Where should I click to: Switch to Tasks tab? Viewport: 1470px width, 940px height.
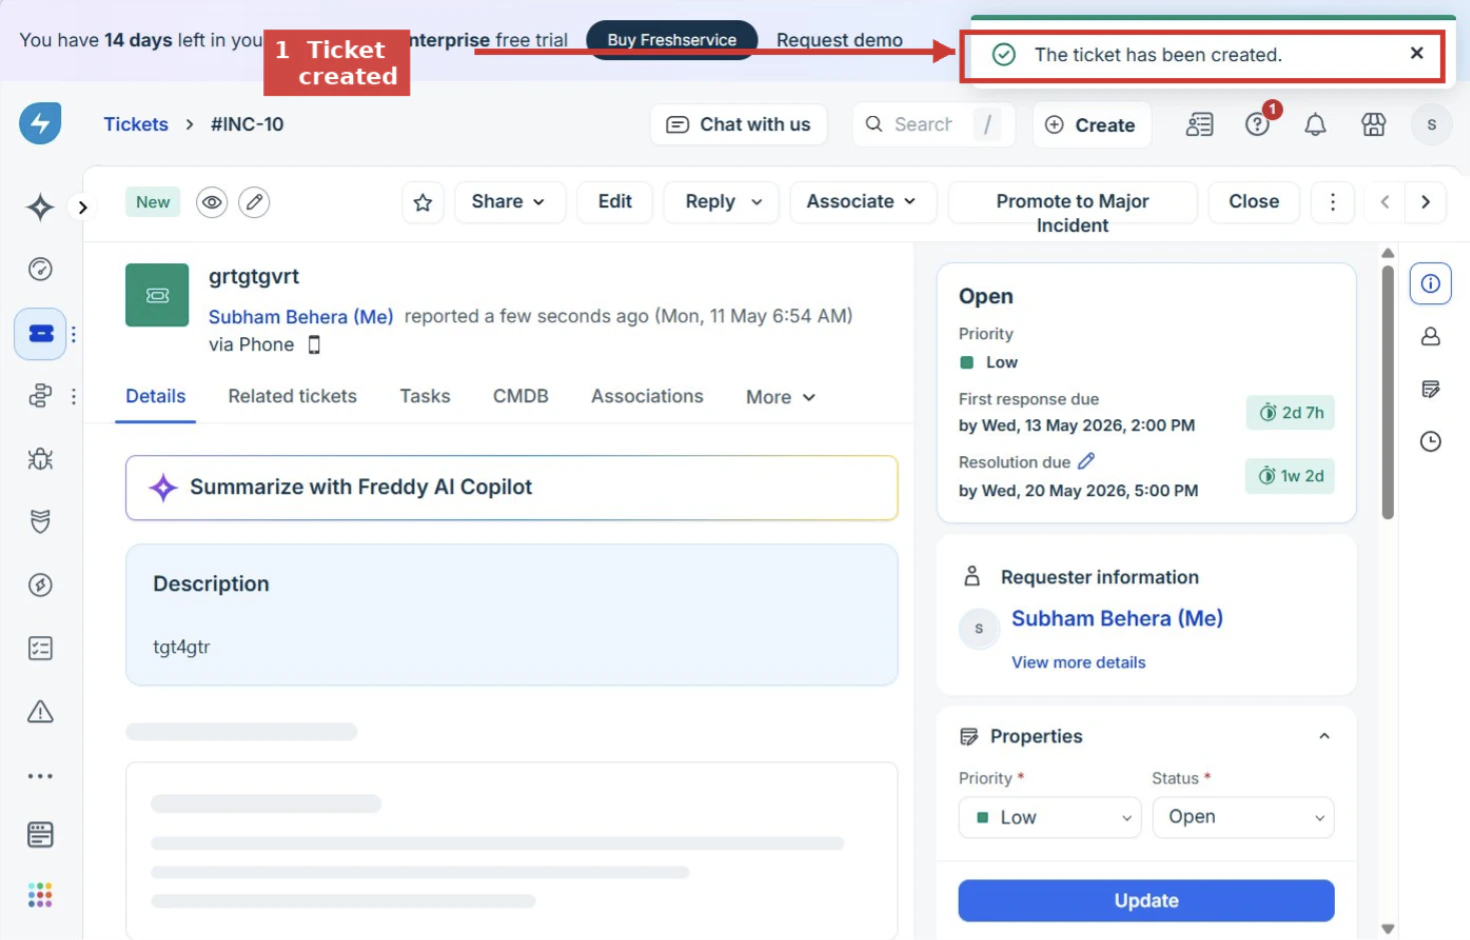pos(425,396)
